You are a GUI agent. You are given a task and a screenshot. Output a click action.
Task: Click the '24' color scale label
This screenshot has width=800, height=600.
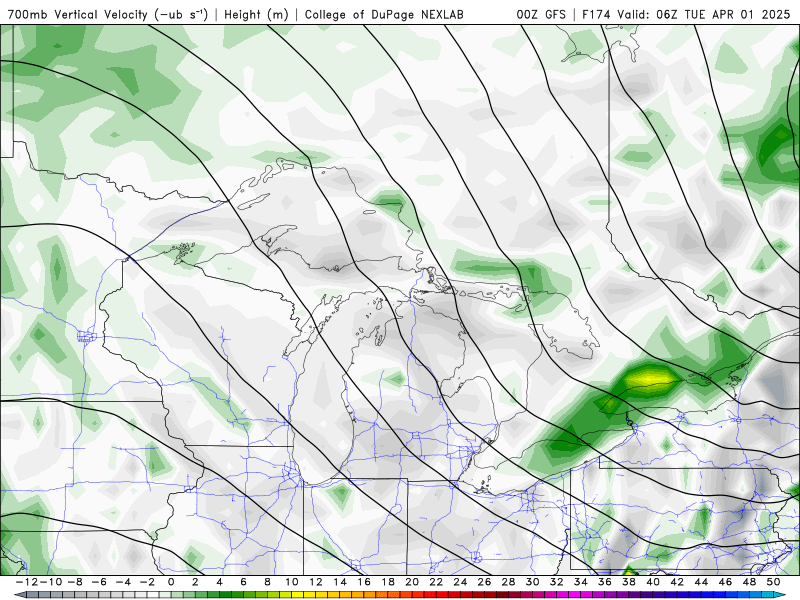pos(461,582)
